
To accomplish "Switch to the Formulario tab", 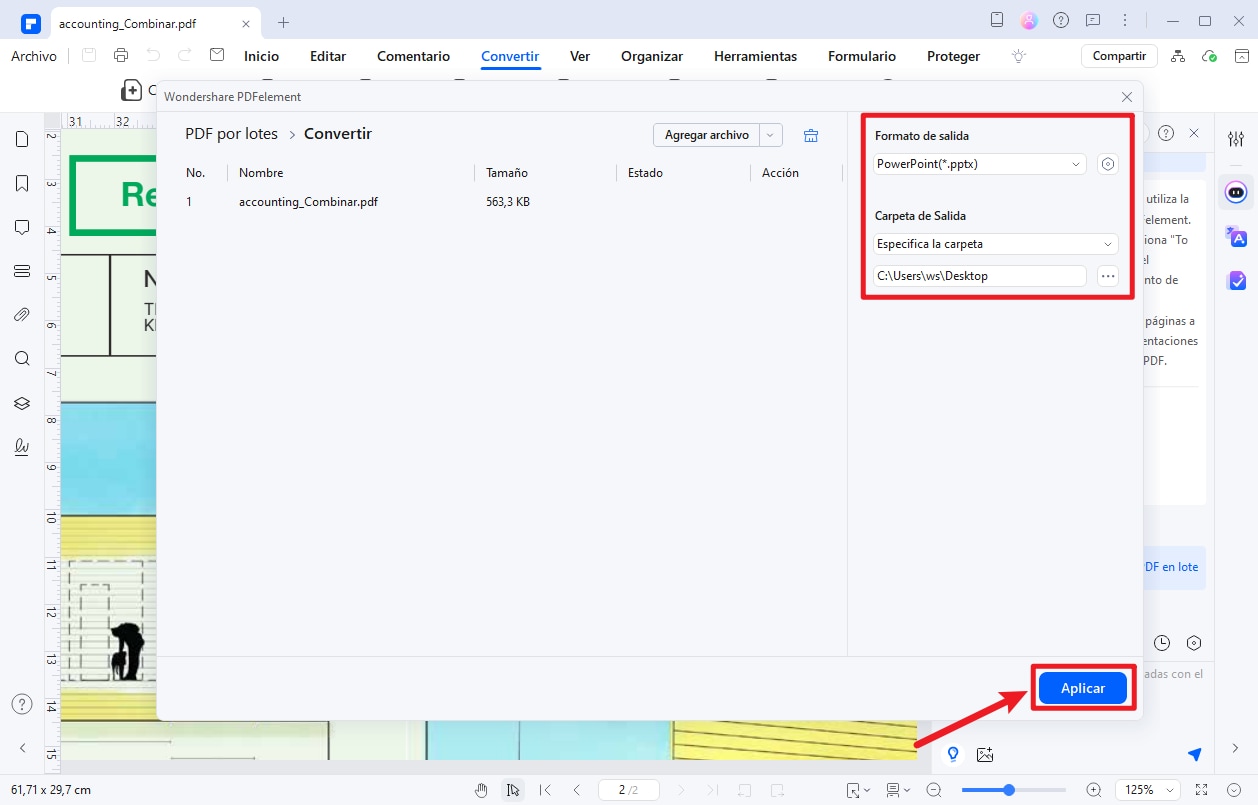I will click(862, 56).
